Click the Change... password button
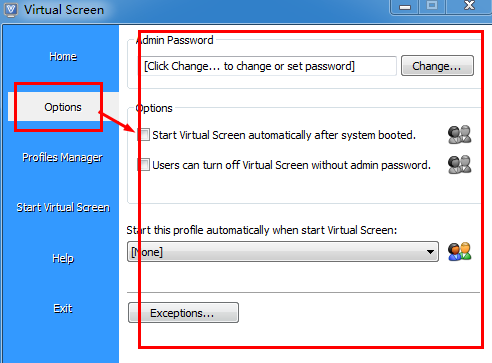Image resolution: width=492 pixels, height=363 pixels. coord(437,66)
